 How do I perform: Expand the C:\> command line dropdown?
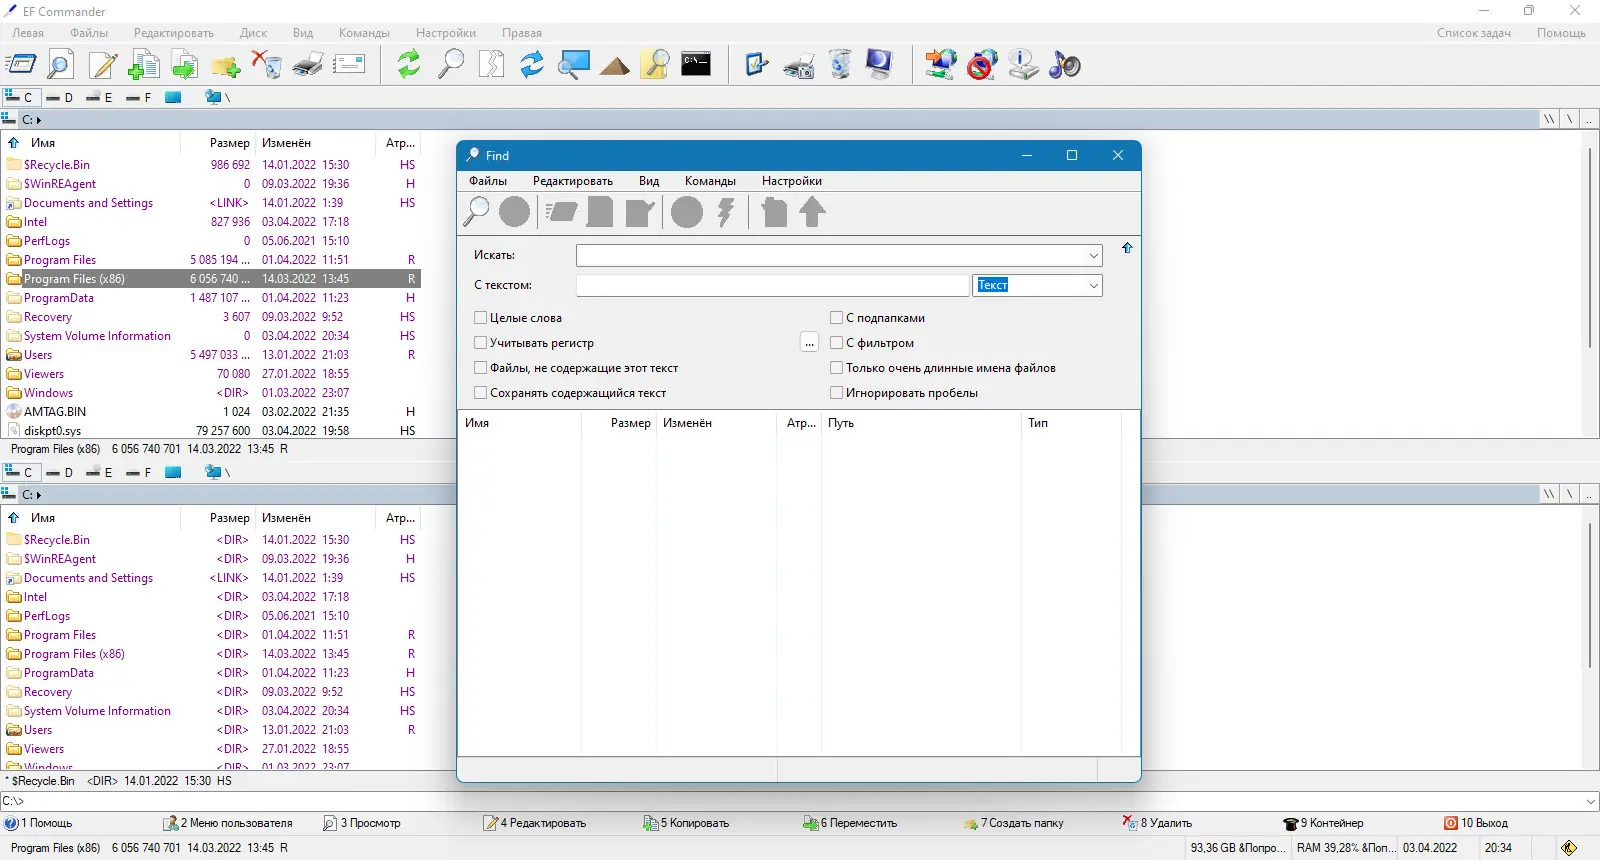(1591, 801)
